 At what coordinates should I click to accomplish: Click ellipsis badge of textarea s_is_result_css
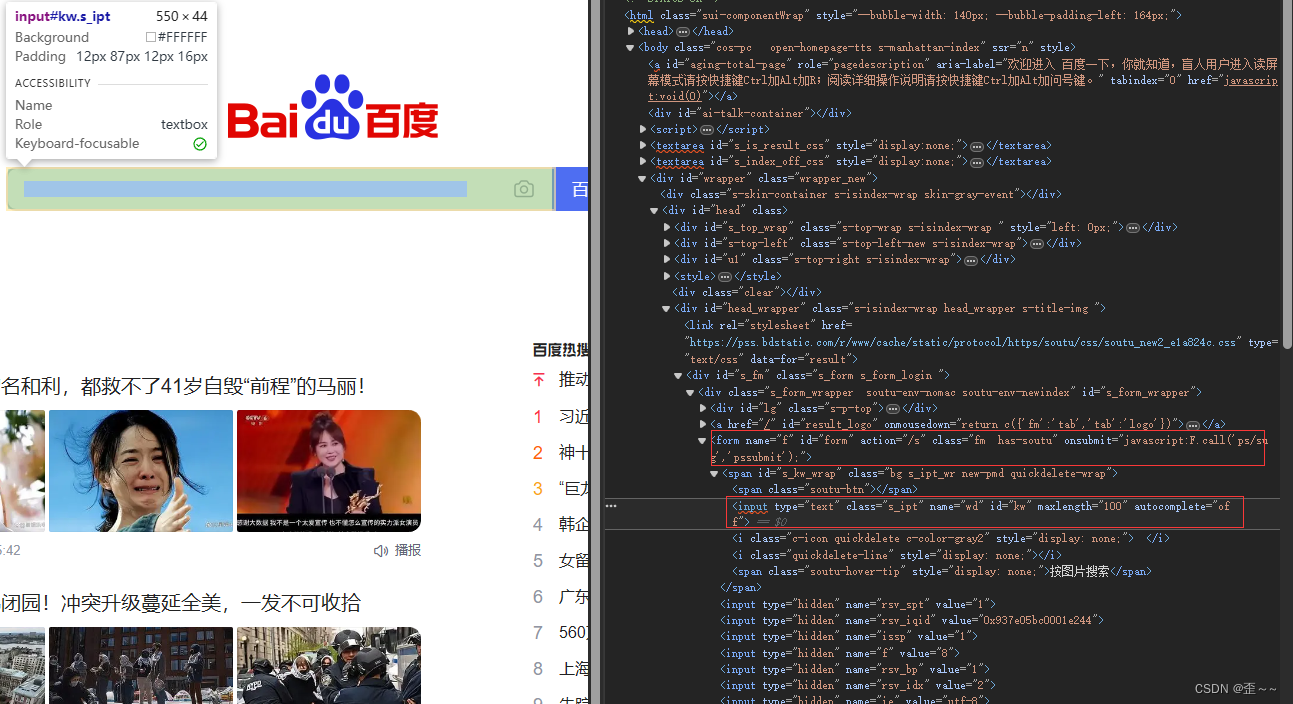click(x=977, y=146)
